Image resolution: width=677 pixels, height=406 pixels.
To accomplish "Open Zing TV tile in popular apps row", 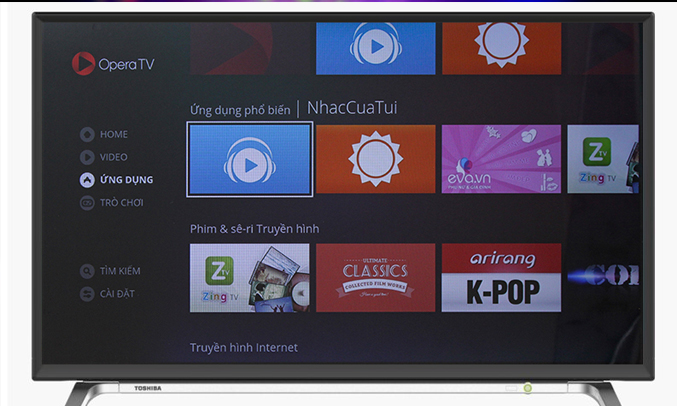I will [x=603, y=160].
